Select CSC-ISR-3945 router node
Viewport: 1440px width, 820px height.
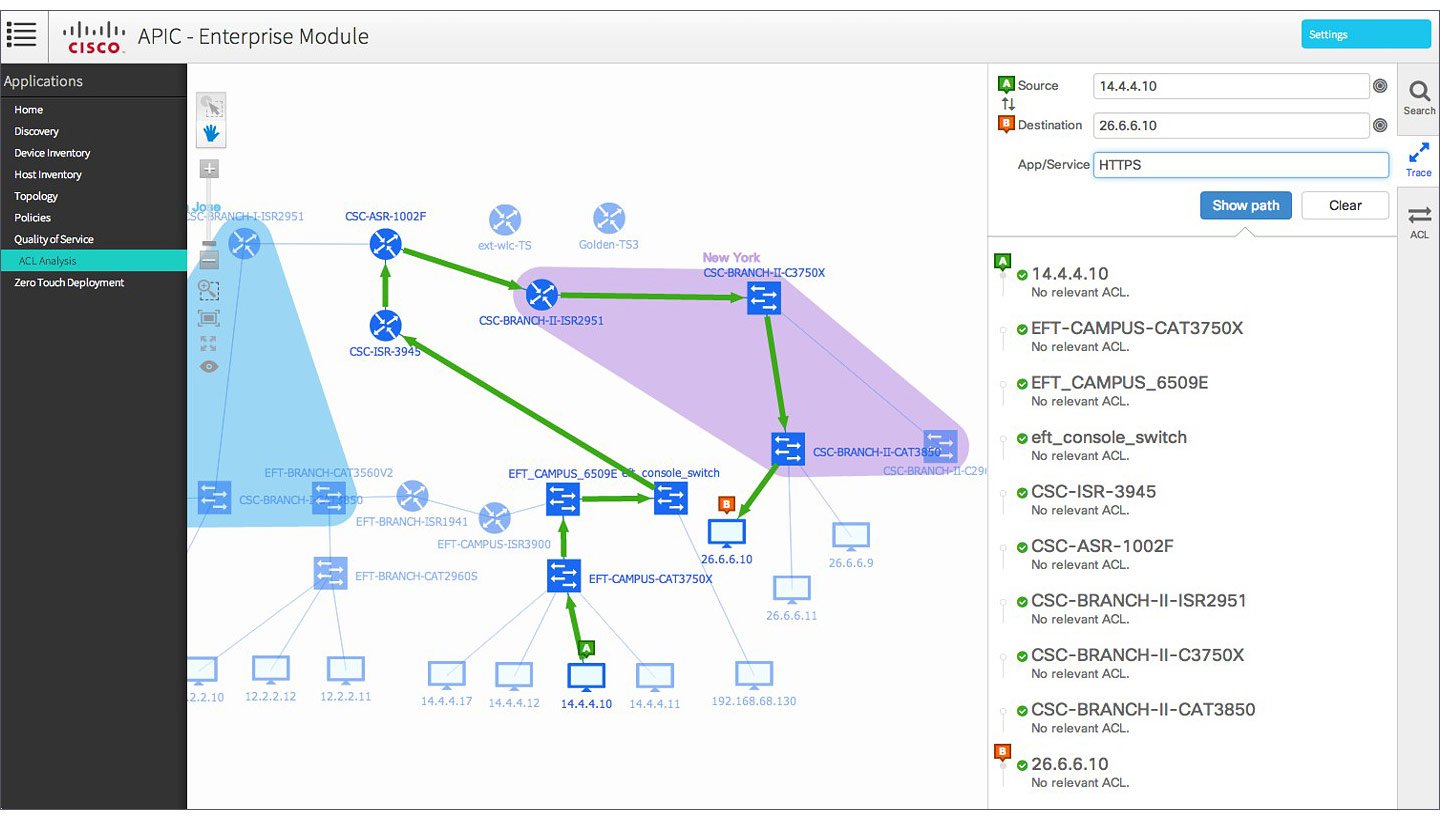[385, 325]
